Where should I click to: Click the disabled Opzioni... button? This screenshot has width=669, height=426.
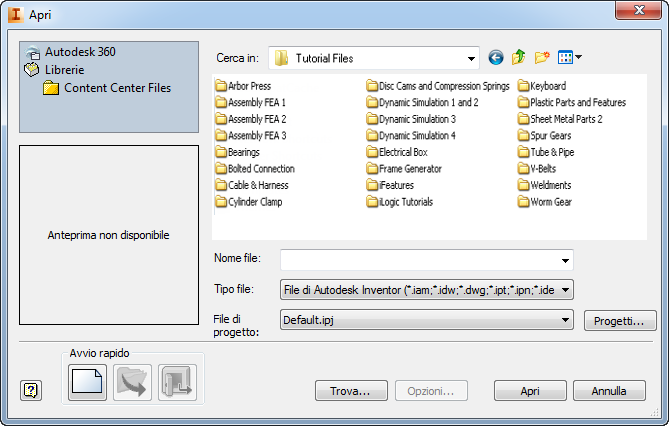(x=431, y=391)
